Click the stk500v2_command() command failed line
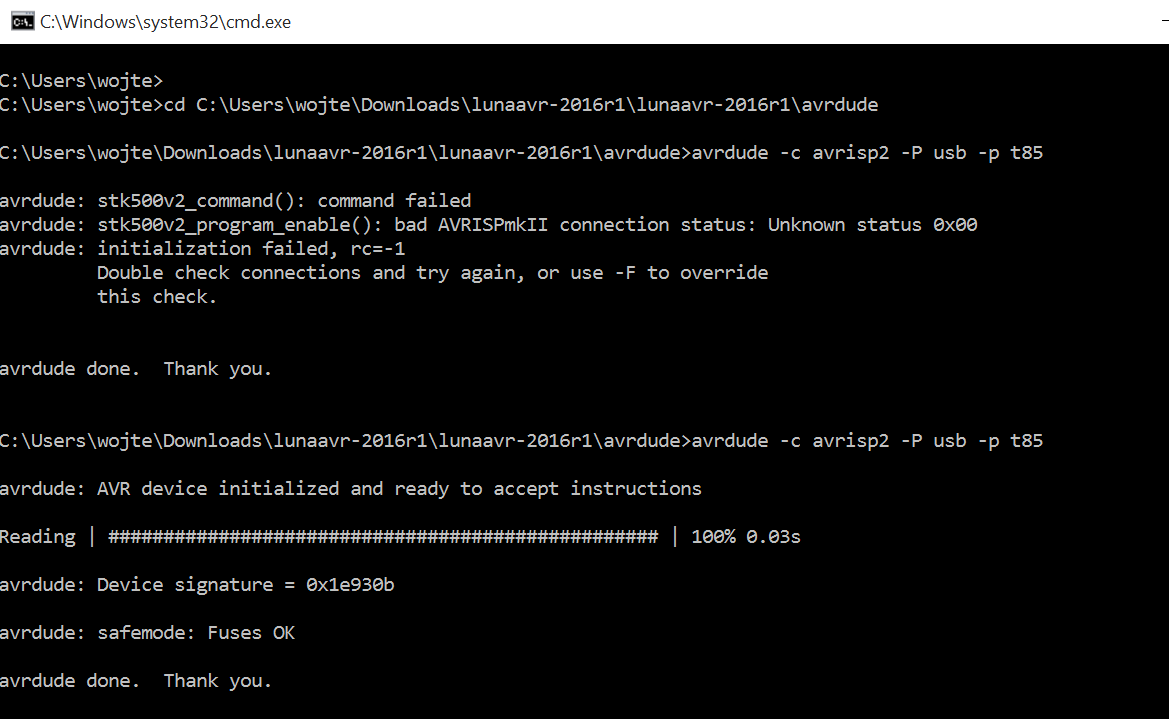Image resolution: width=1169 pixels, height=719 pixels. tap(236, 201)
